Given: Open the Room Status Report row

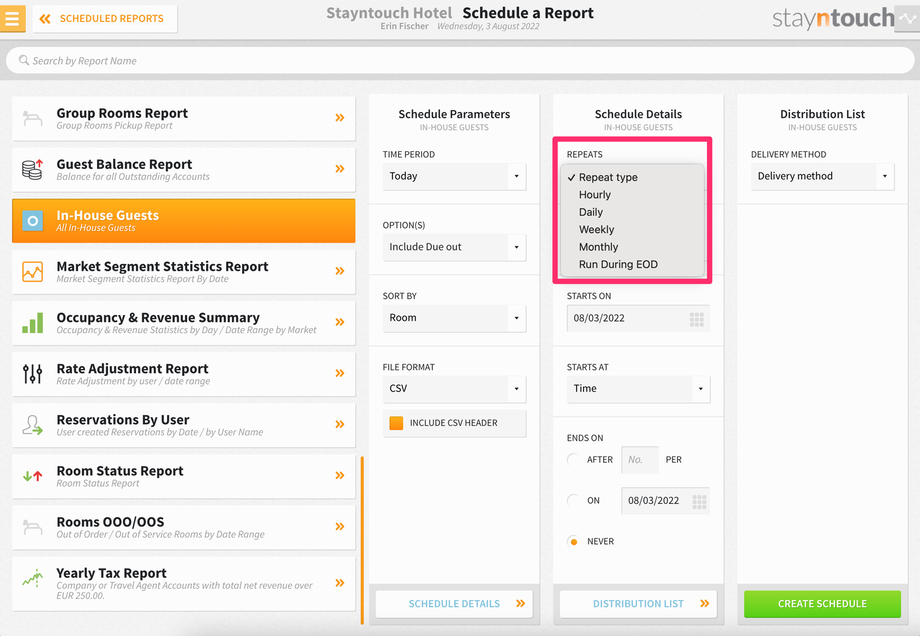Looking at the screenshot, I should (x=184, y=476).
